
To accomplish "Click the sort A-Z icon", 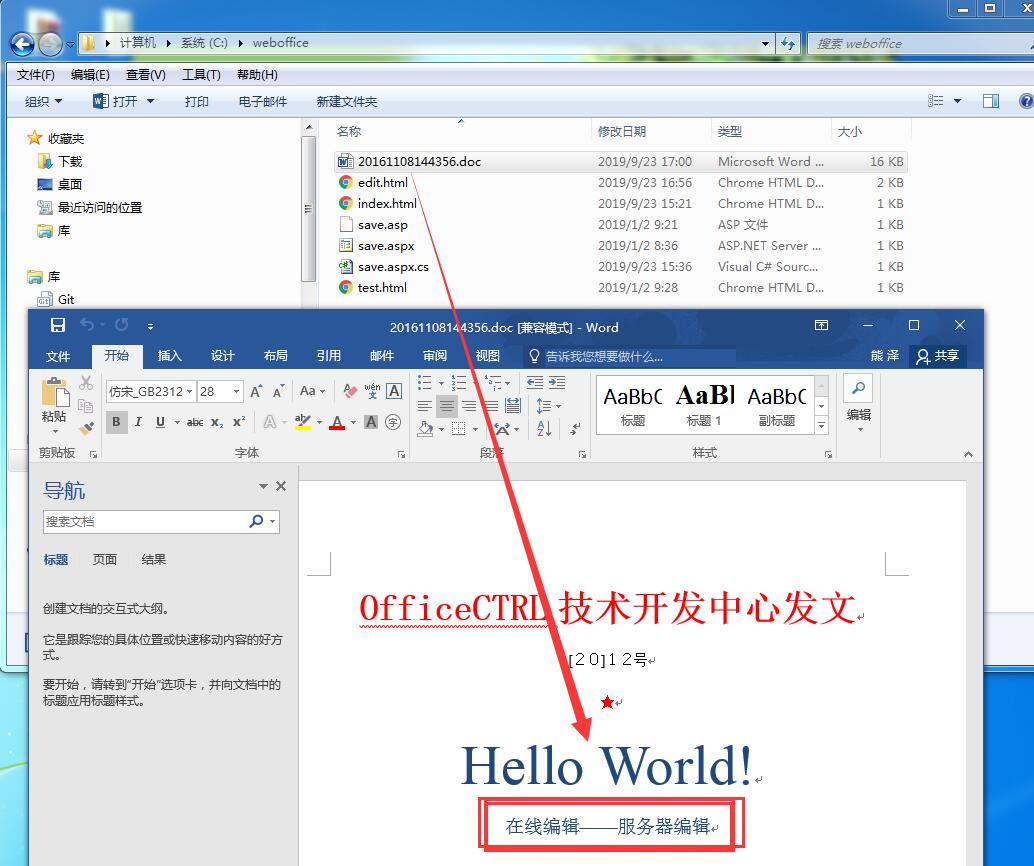I will [544, 429].
